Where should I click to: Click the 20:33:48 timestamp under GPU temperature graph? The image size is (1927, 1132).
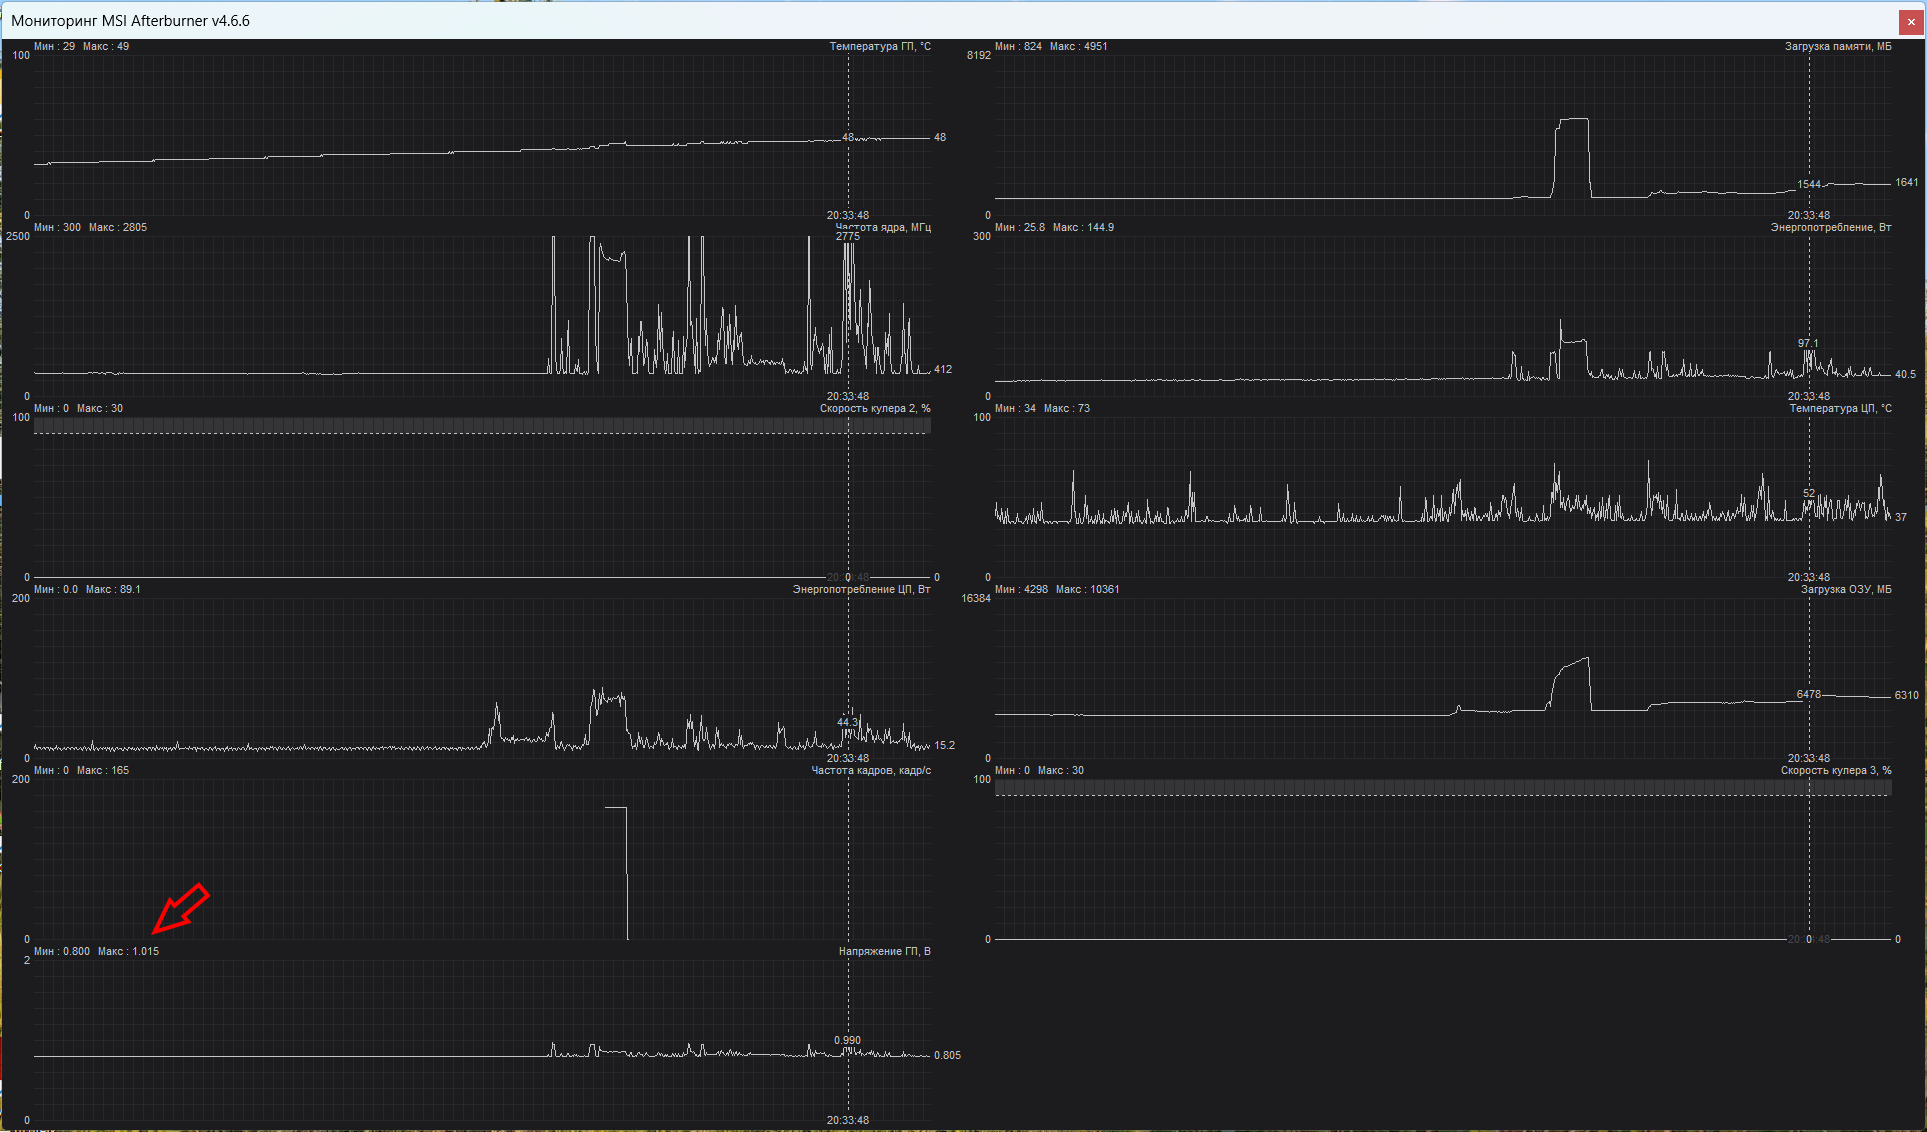[847, 216]
